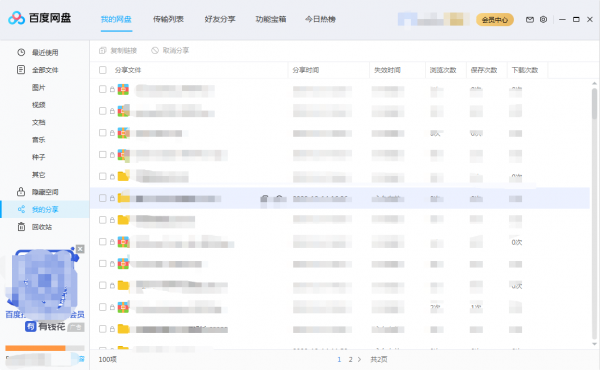Go to page 1 in pagination
Viewport: 600px width, 370px height.
[x=339, y=359]
